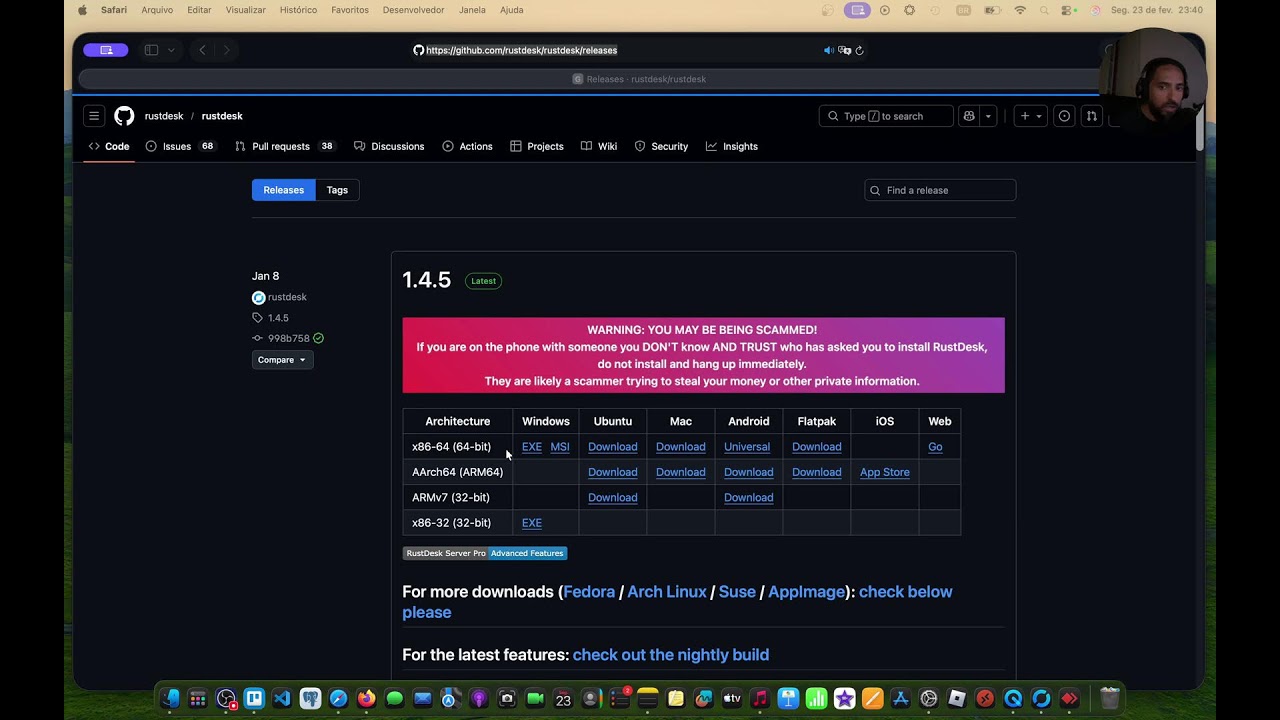Open the Desenvolvedor menu

(413, 10)
